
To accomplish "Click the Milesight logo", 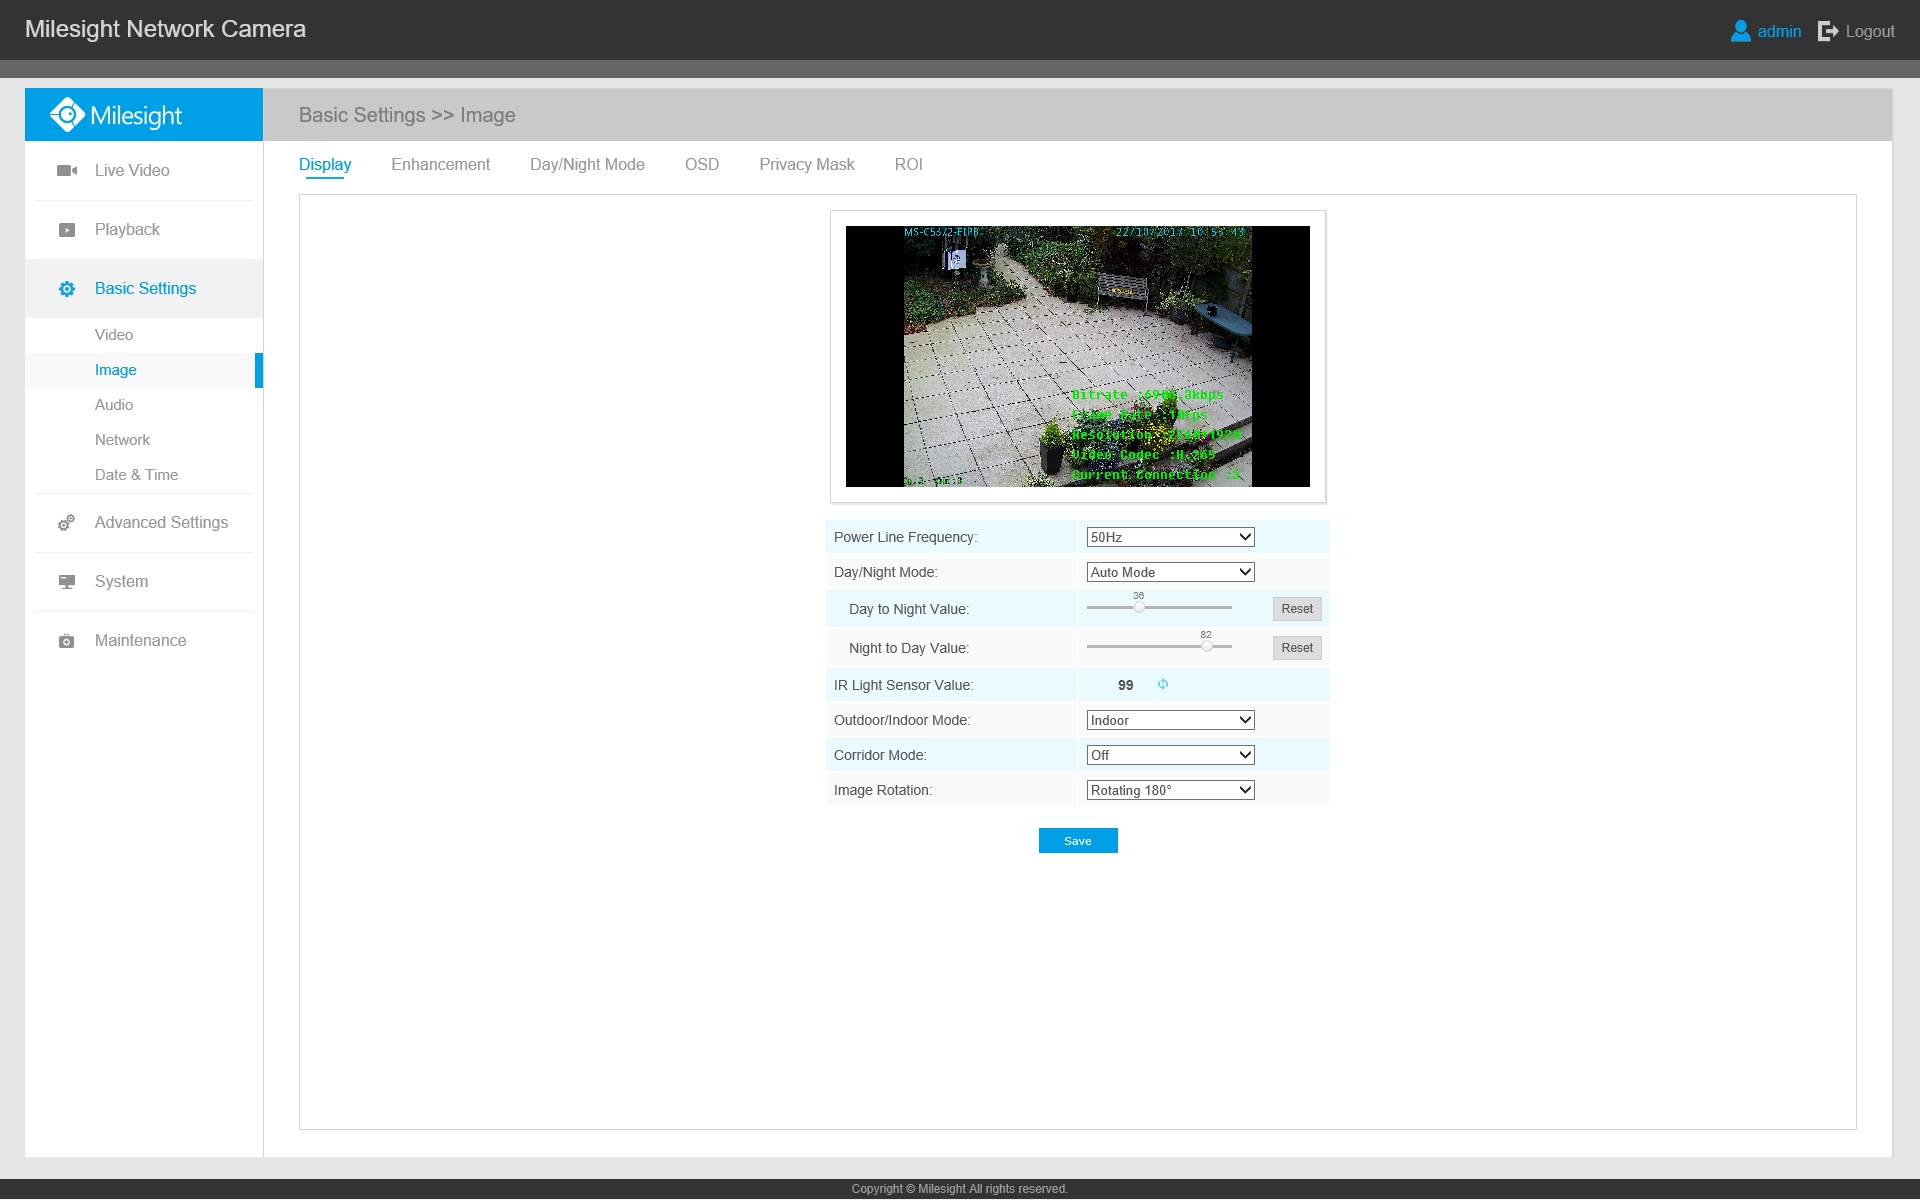I will 116,115.
